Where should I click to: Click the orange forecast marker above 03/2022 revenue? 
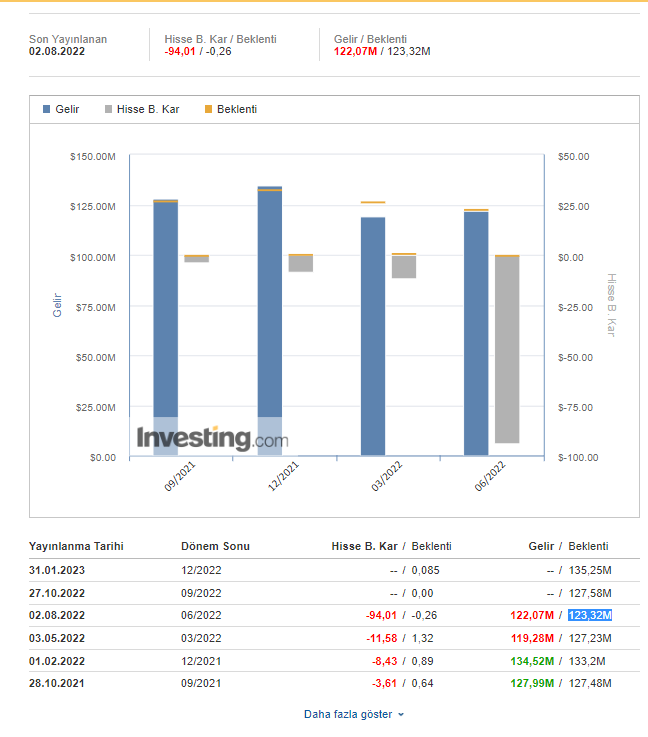click(372, 202)
